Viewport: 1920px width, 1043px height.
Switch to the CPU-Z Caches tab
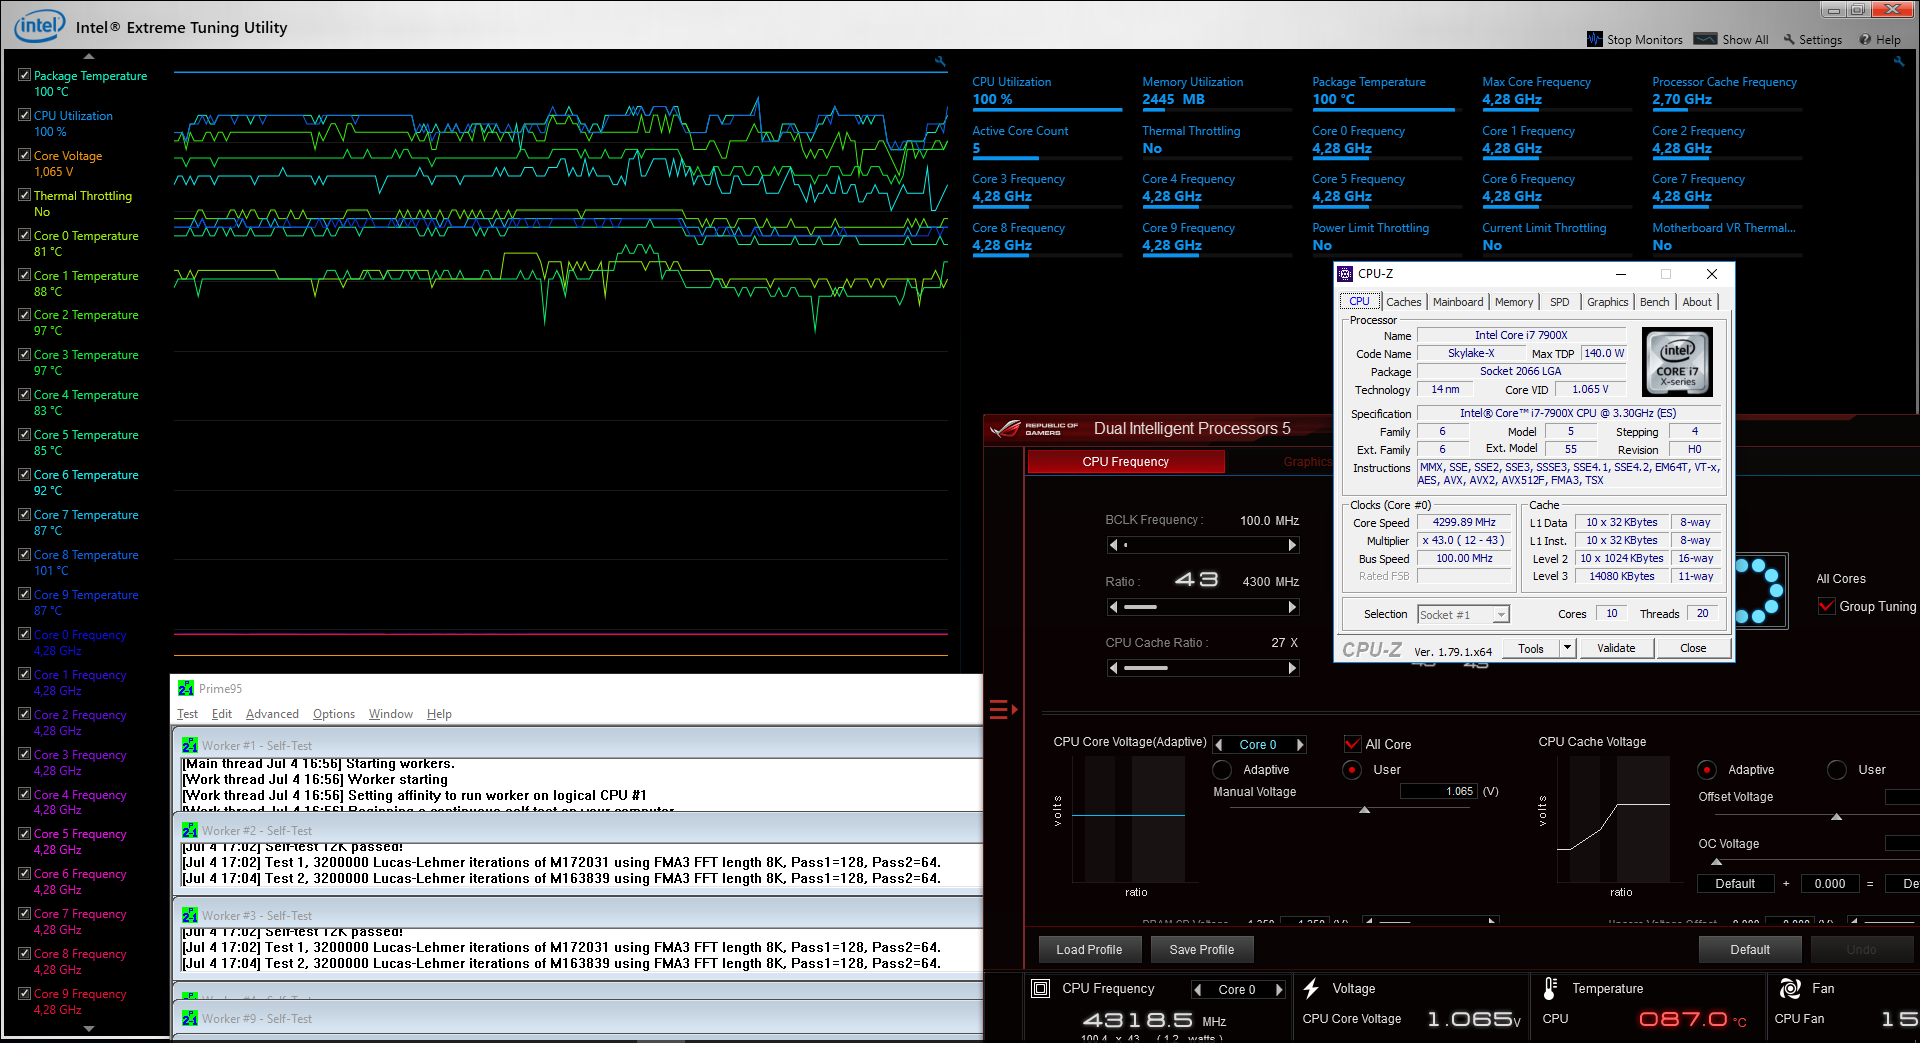tap(1403, 302)
